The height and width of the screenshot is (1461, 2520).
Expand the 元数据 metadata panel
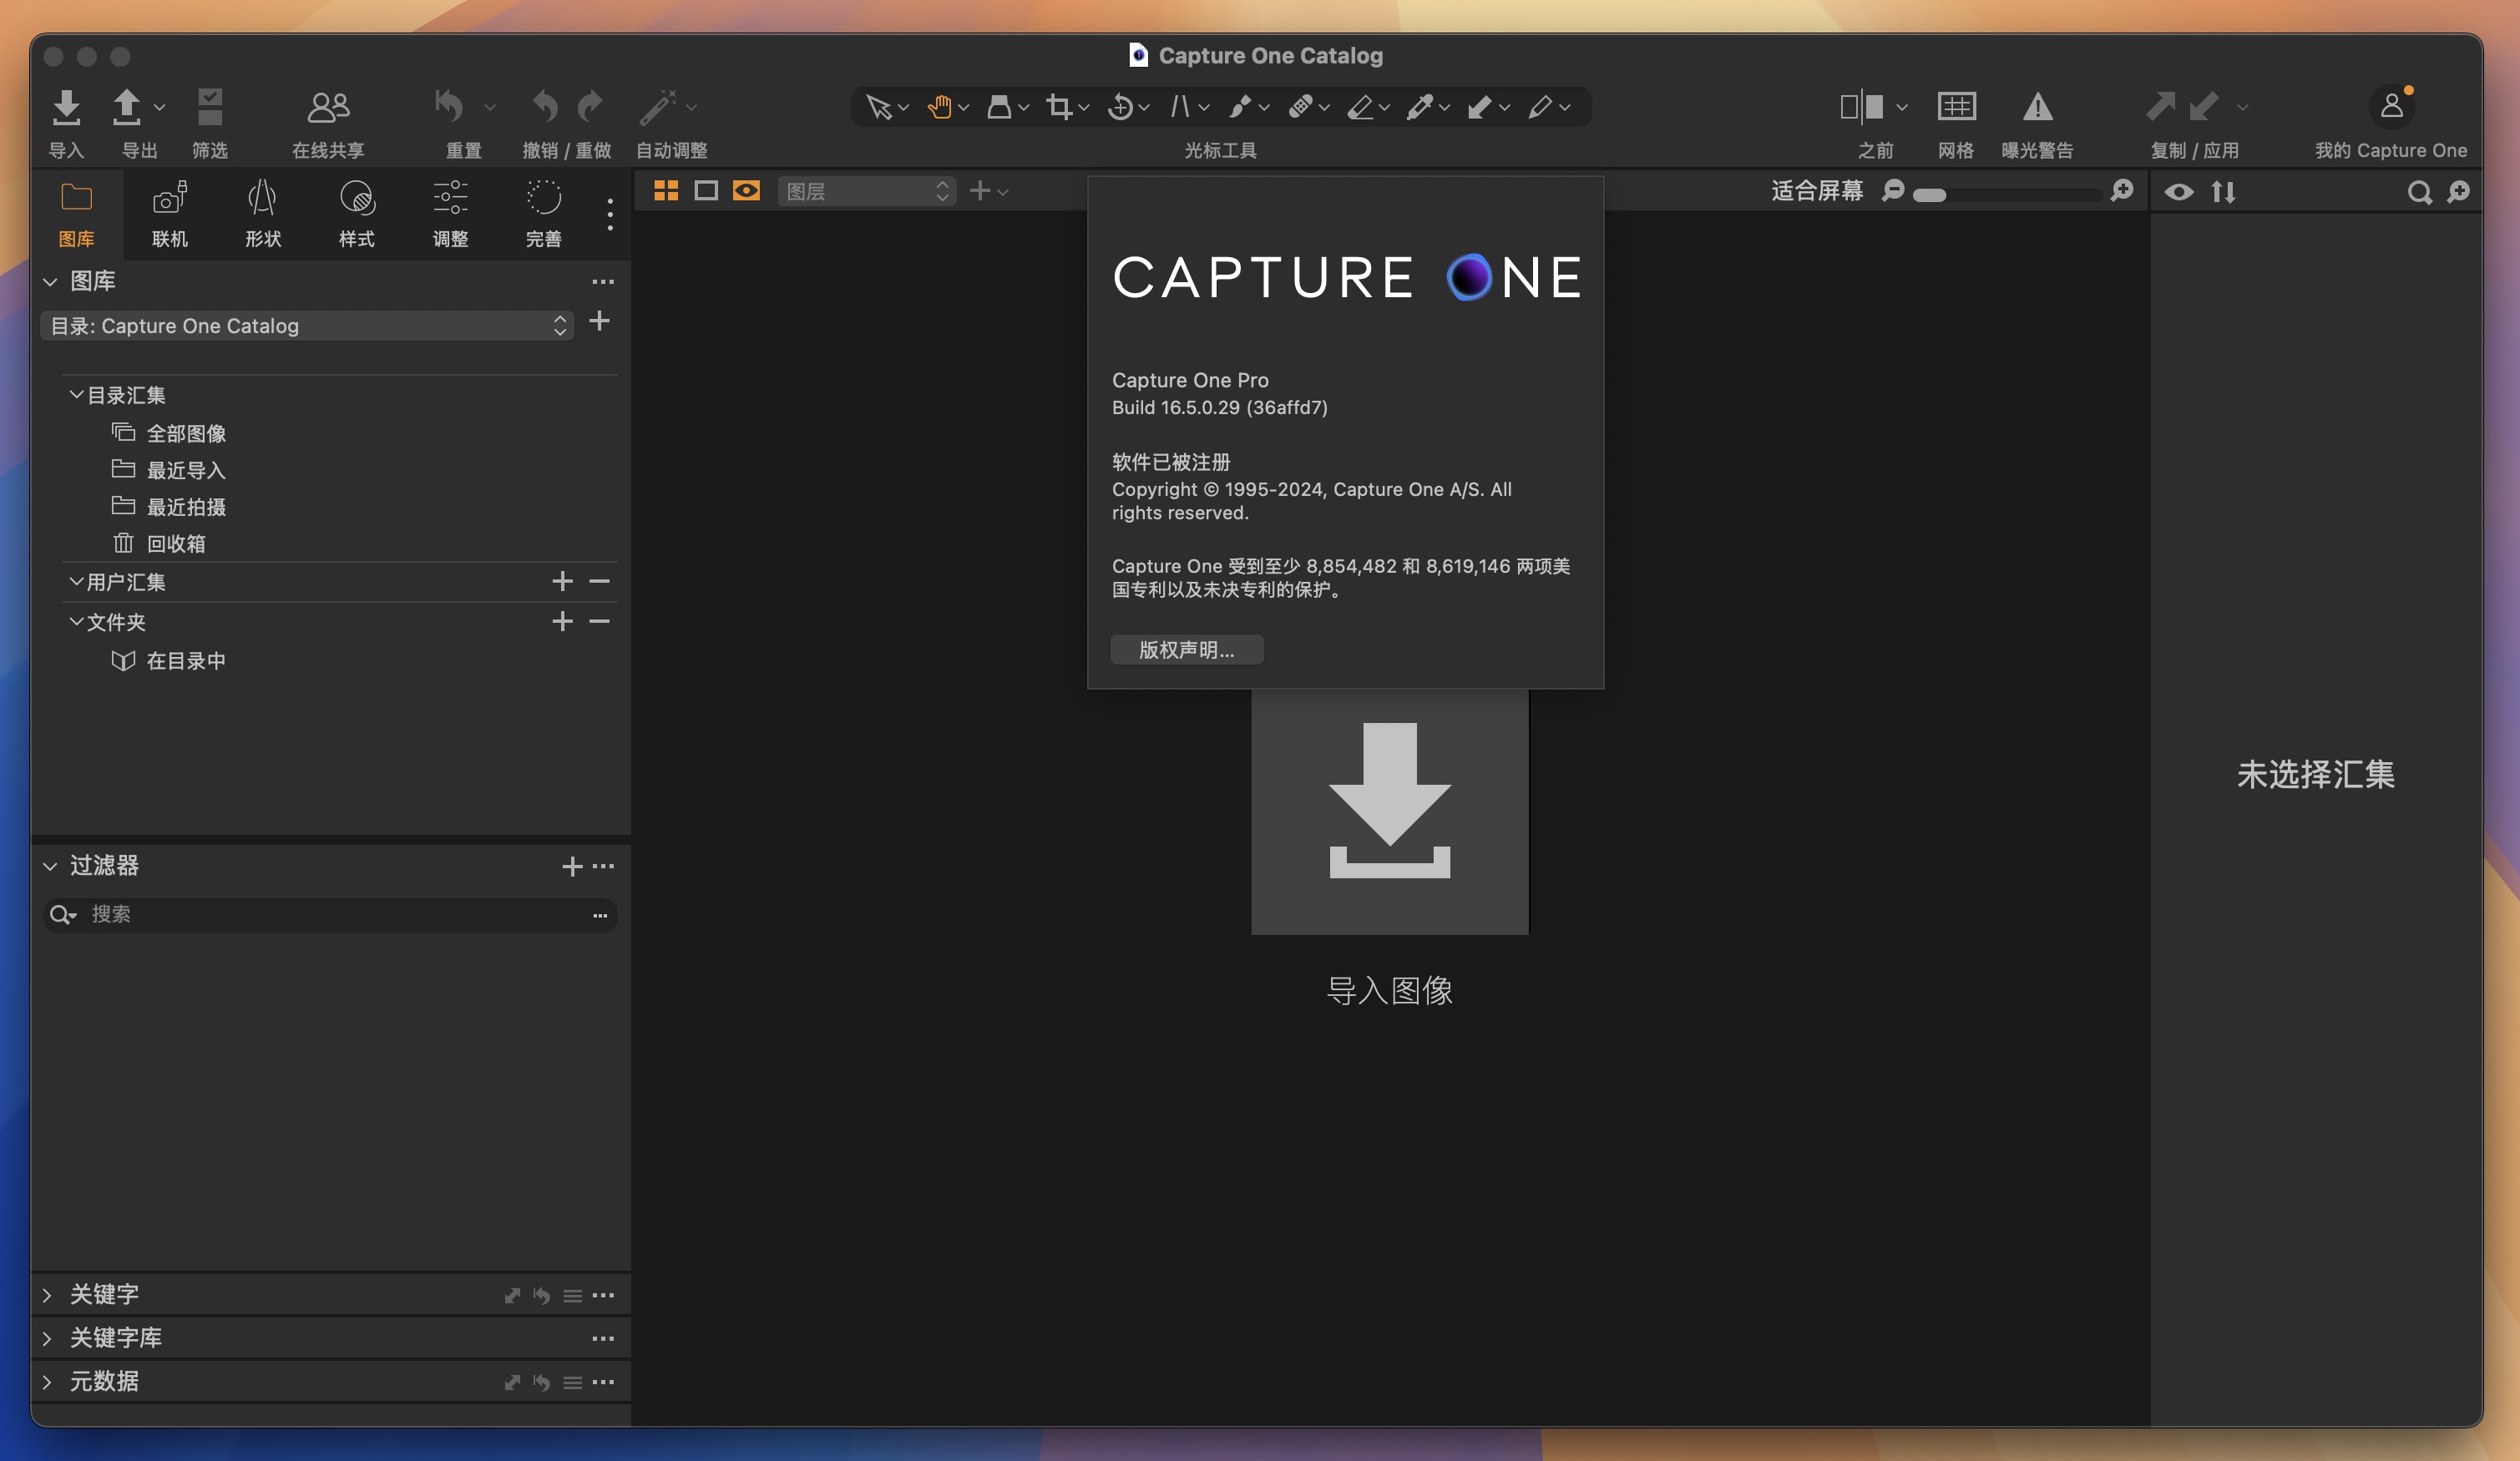pyautogui.click(x=47, y=1382)
